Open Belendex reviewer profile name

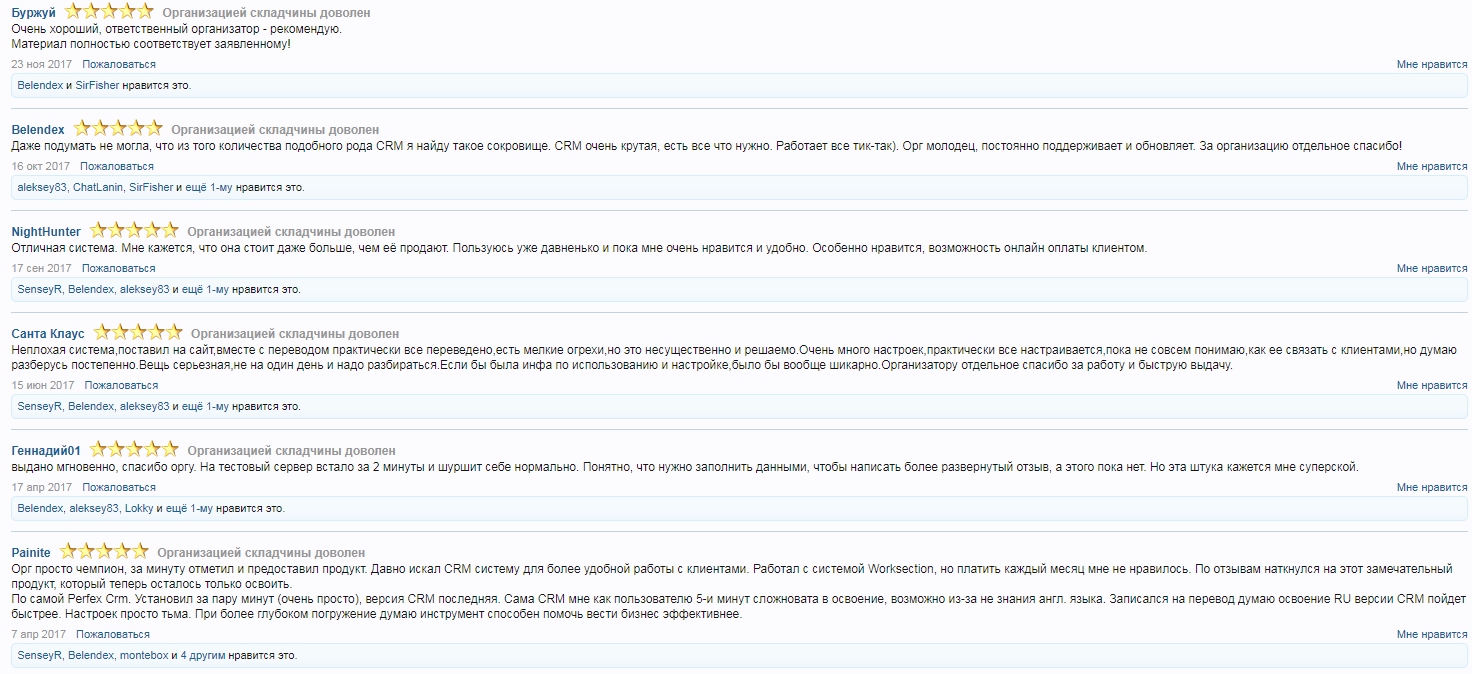tap(38, 130)
